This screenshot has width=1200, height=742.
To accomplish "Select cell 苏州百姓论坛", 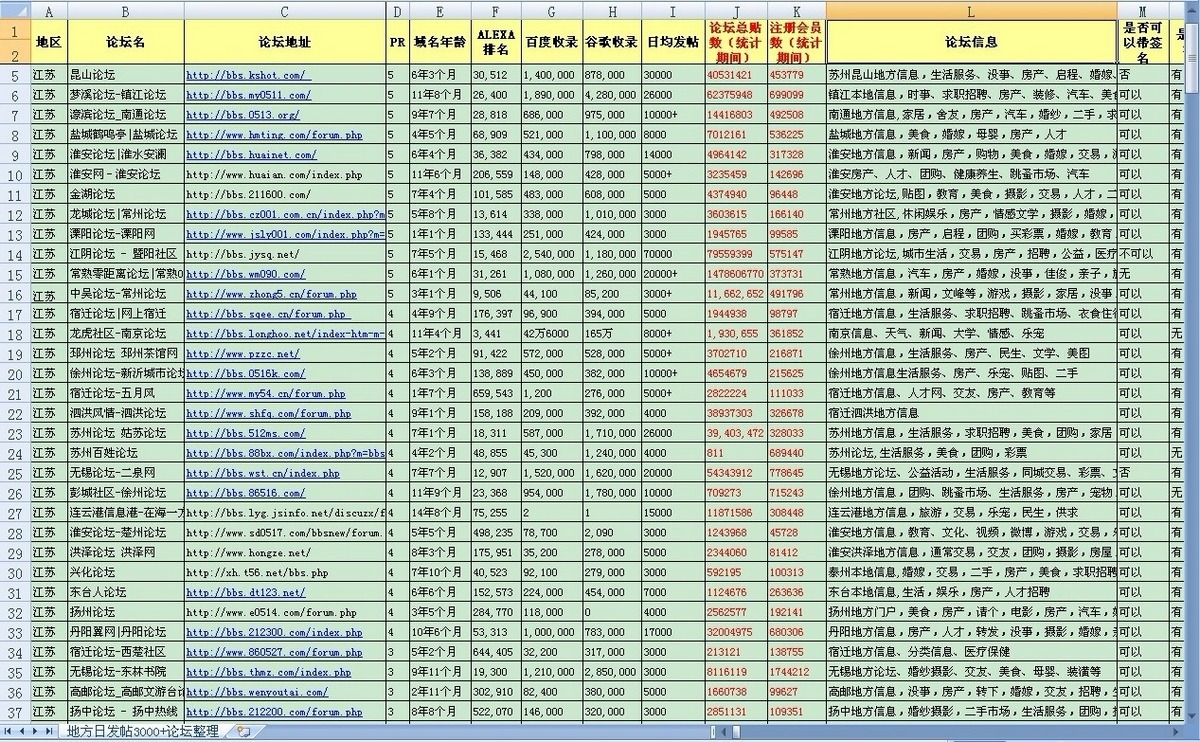I will point(125,453).
